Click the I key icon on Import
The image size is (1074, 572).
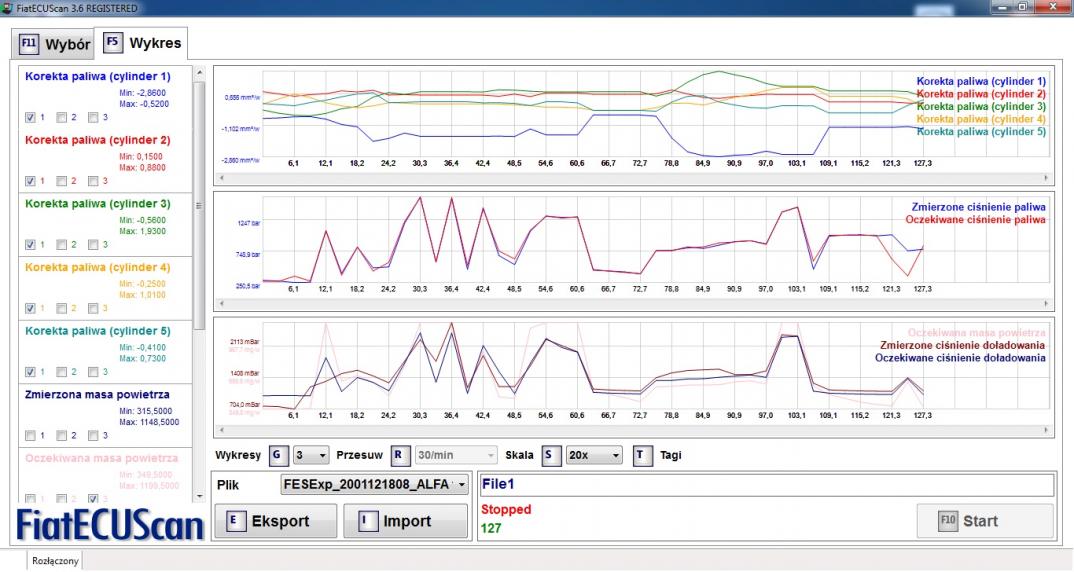pos(366,521)
